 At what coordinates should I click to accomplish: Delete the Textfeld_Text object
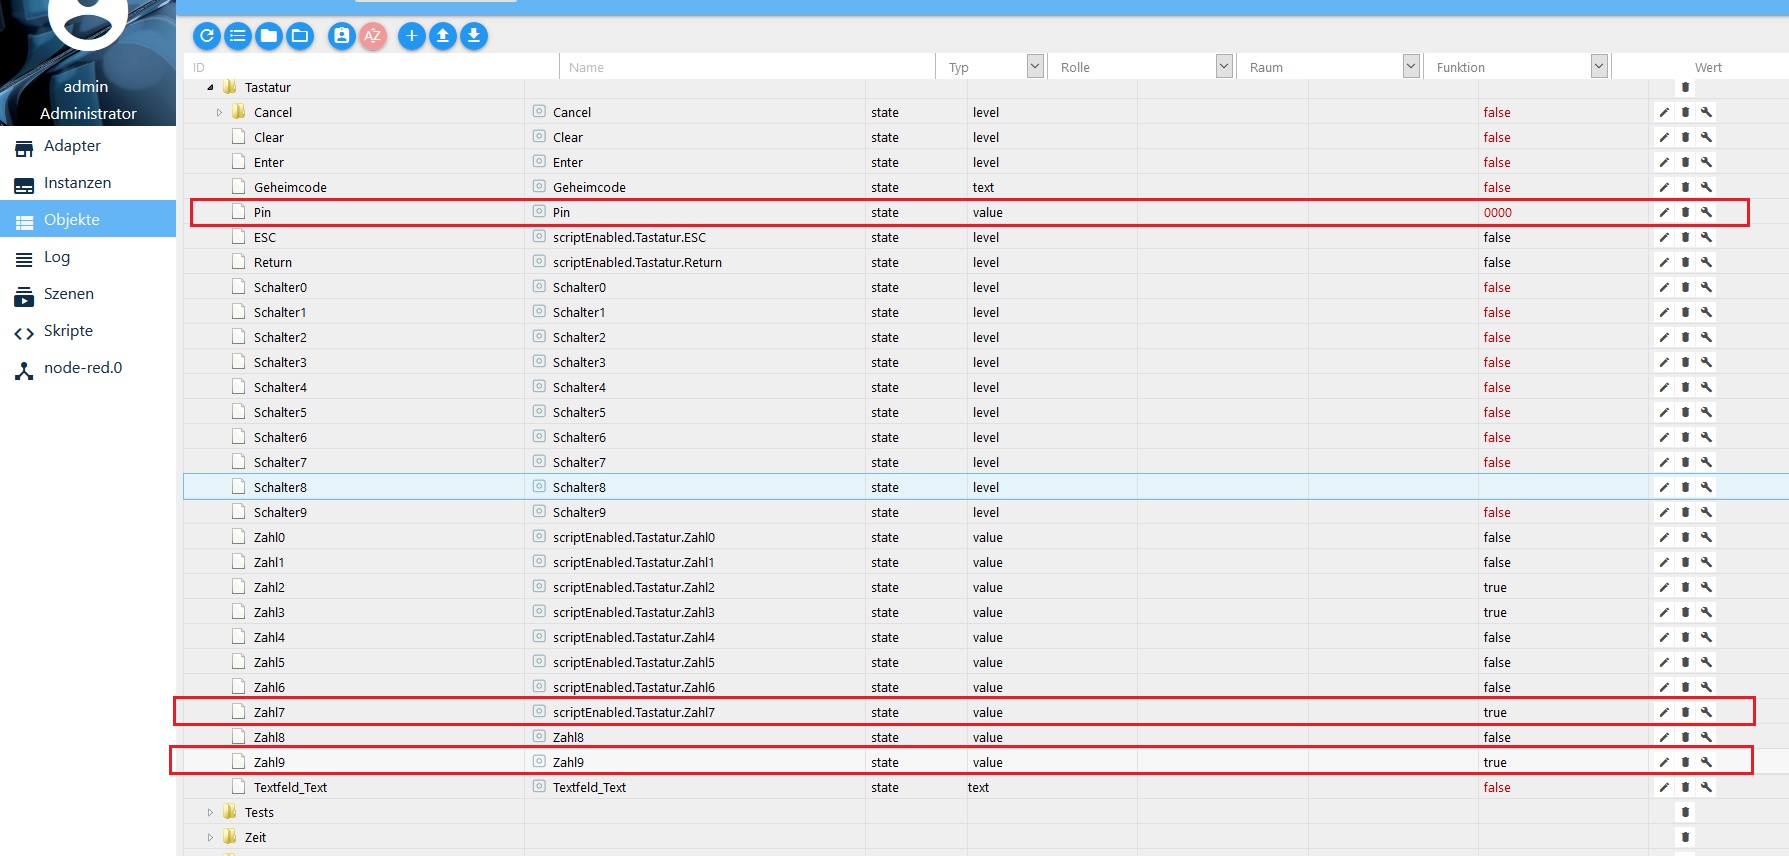coord(1685,787)
